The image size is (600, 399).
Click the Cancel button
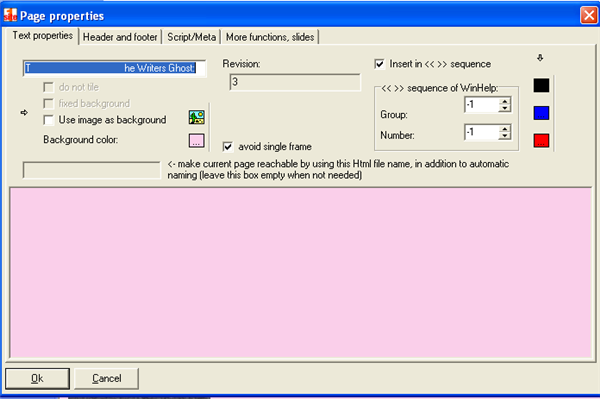[x=106, y=378]
